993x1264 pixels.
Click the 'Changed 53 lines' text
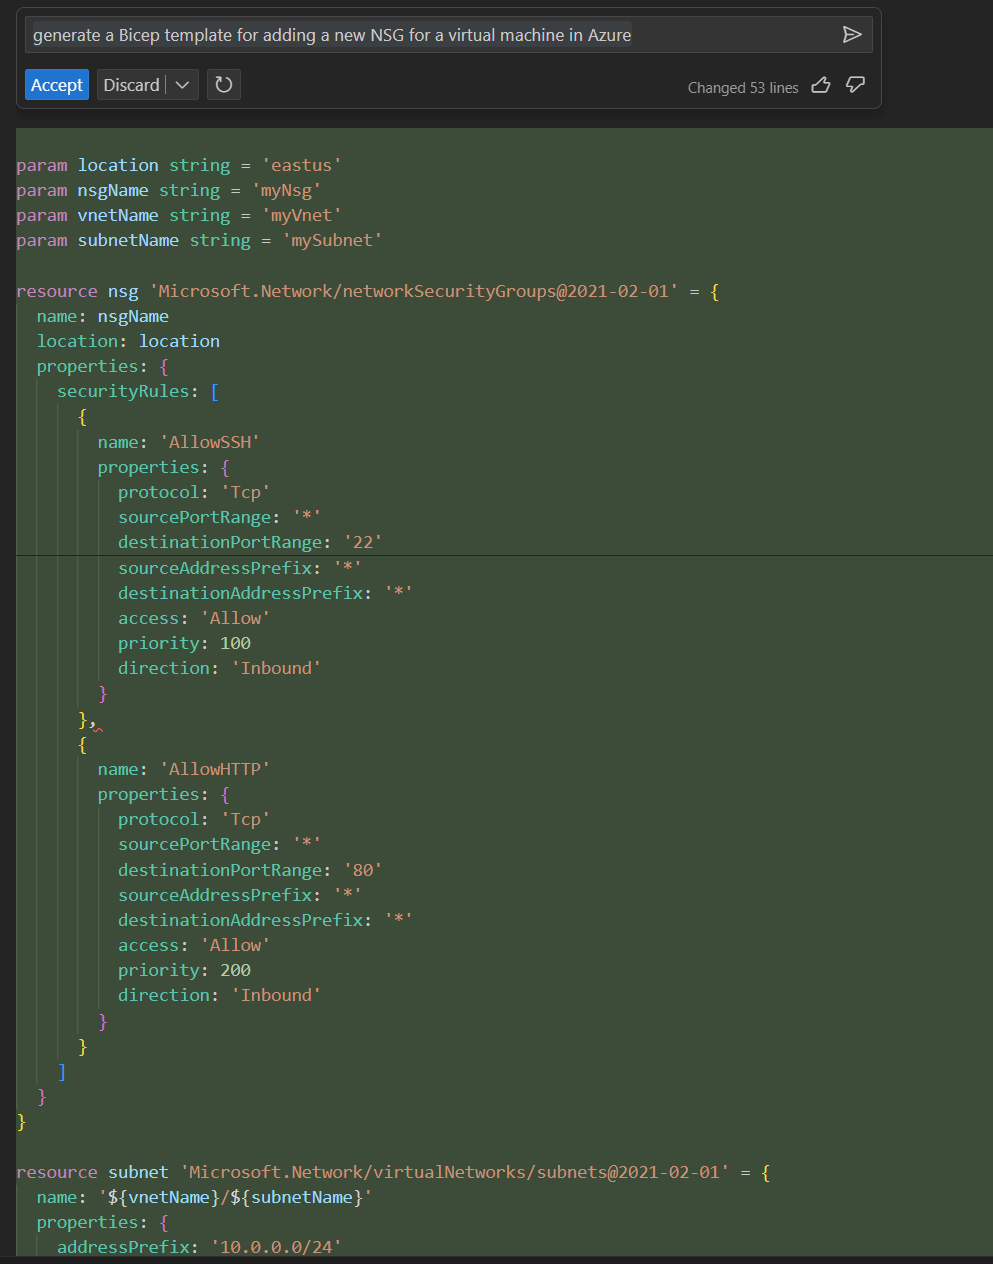[743, 88]
